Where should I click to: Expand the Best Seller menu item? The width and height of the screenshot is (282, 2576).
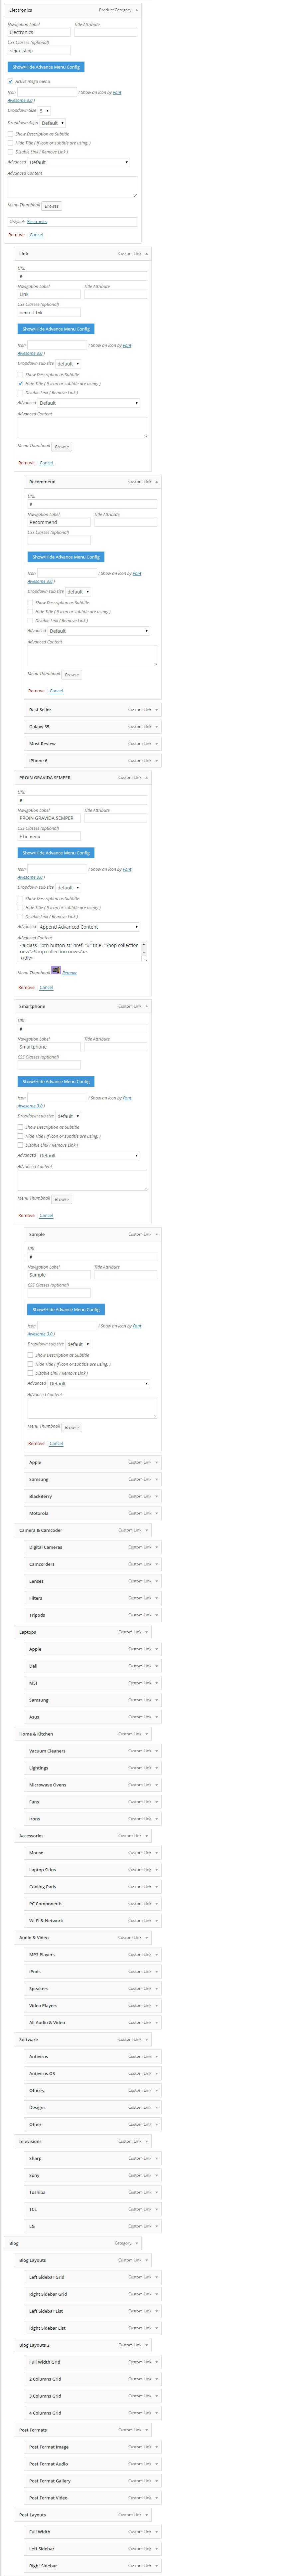pyautogui.click(x=156, y=710)
